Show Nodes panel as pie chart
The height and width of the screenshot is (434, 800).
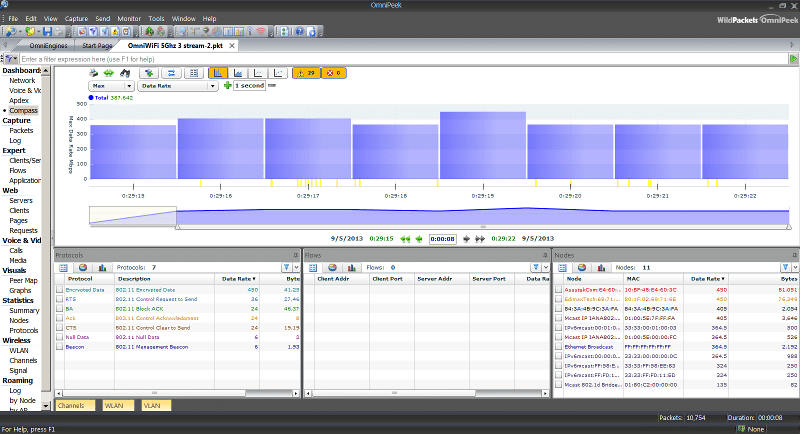582,268
